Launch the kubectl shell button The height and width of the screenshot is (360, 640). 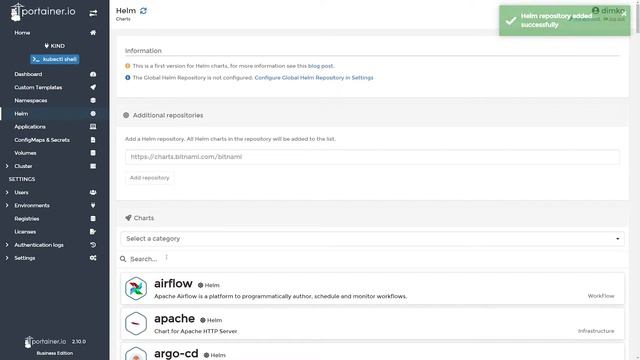(x=55, y=59)
